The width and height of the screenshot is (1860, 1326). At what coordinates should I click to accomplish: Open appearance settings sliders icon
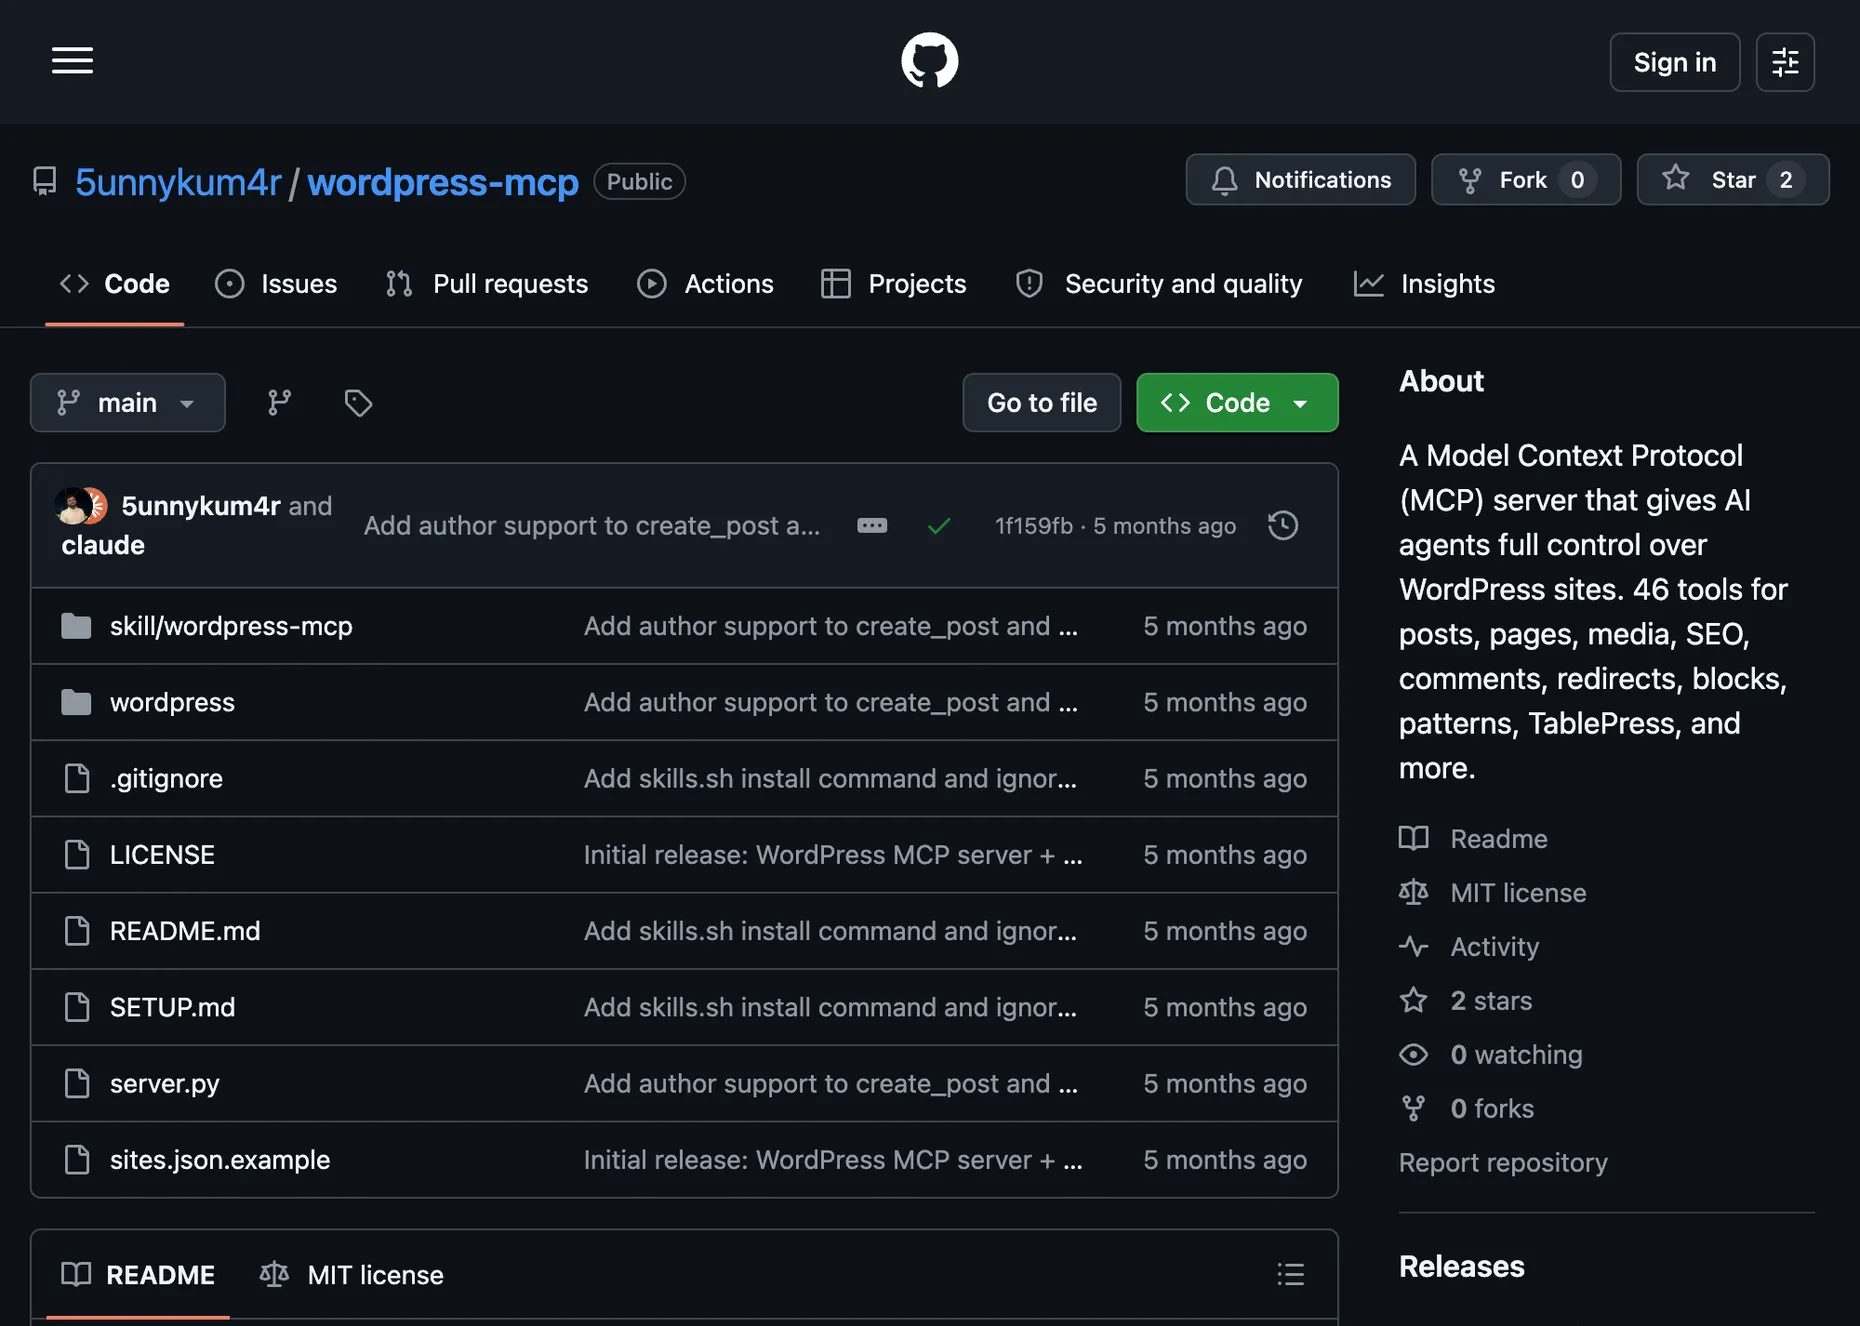click(1785, 62)
